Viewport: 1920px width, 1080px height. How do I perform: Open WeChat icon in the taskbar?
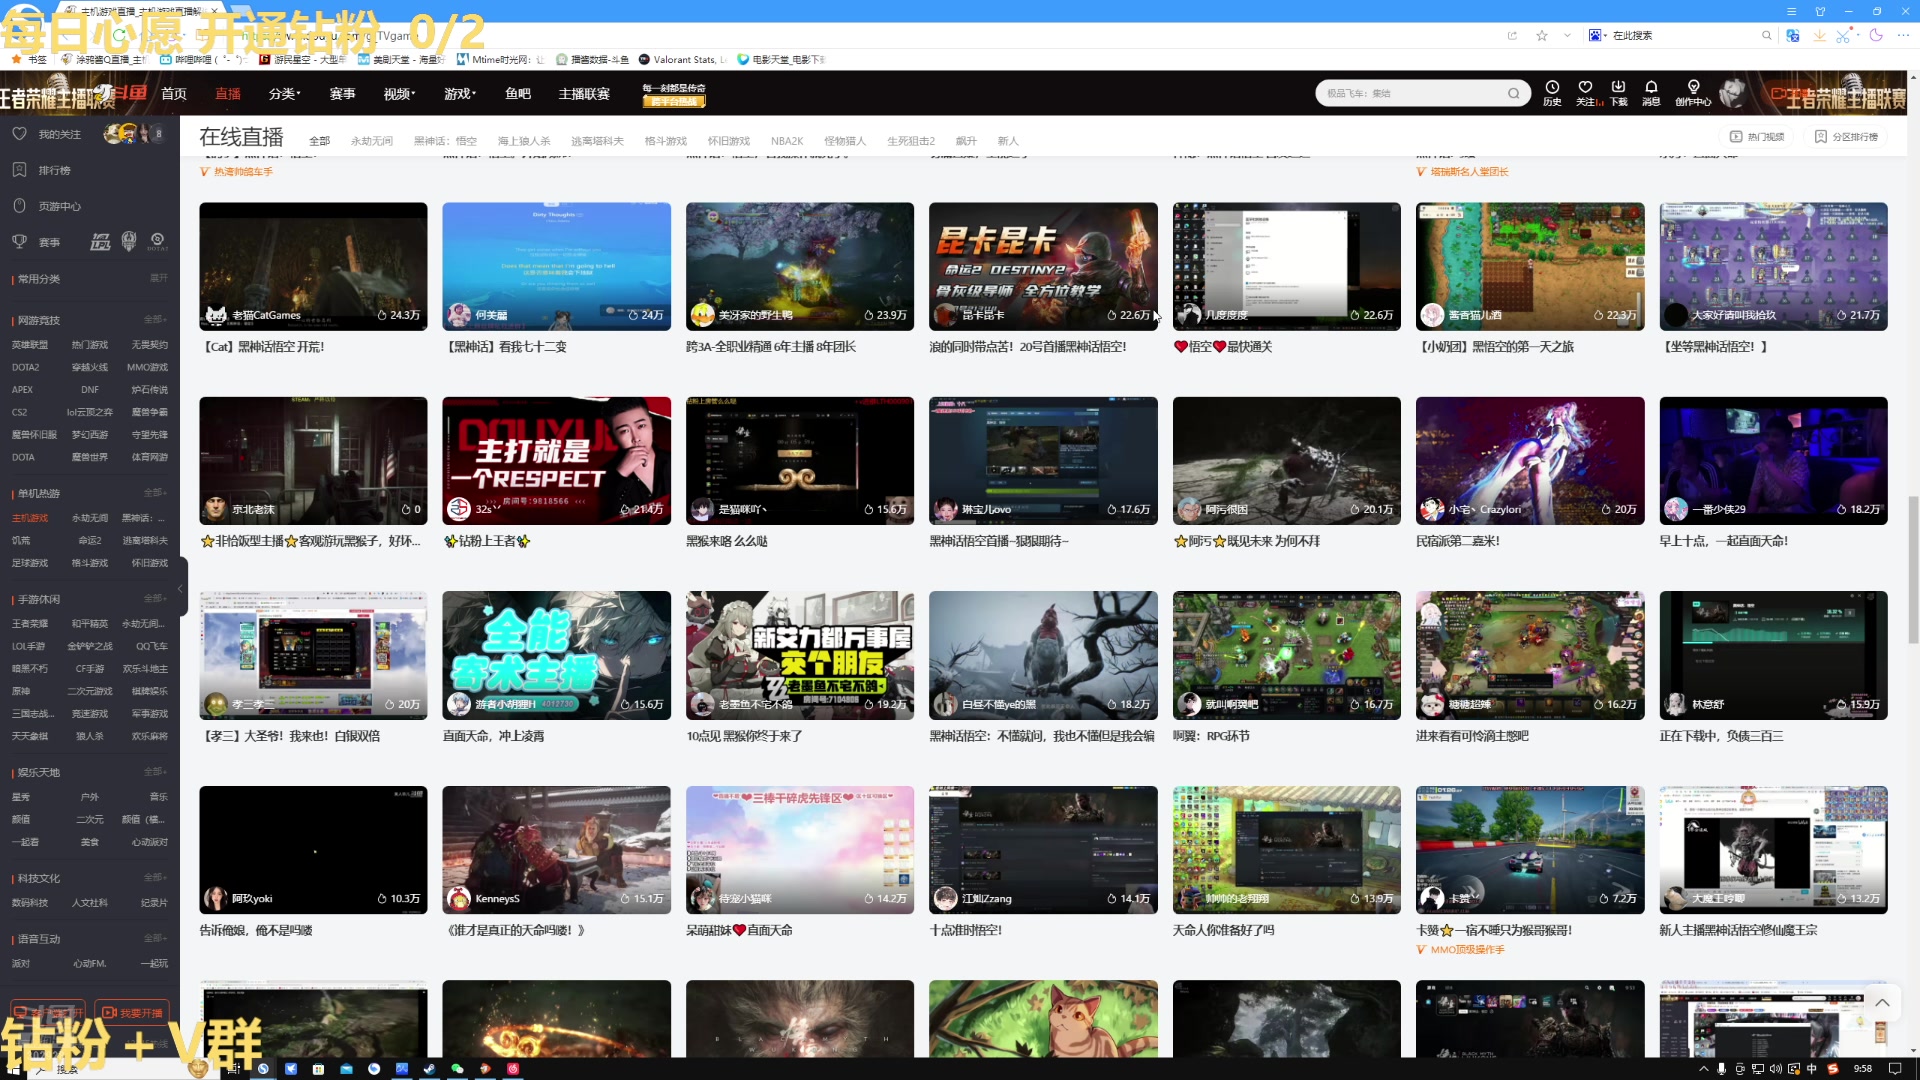pos(457,1068)
